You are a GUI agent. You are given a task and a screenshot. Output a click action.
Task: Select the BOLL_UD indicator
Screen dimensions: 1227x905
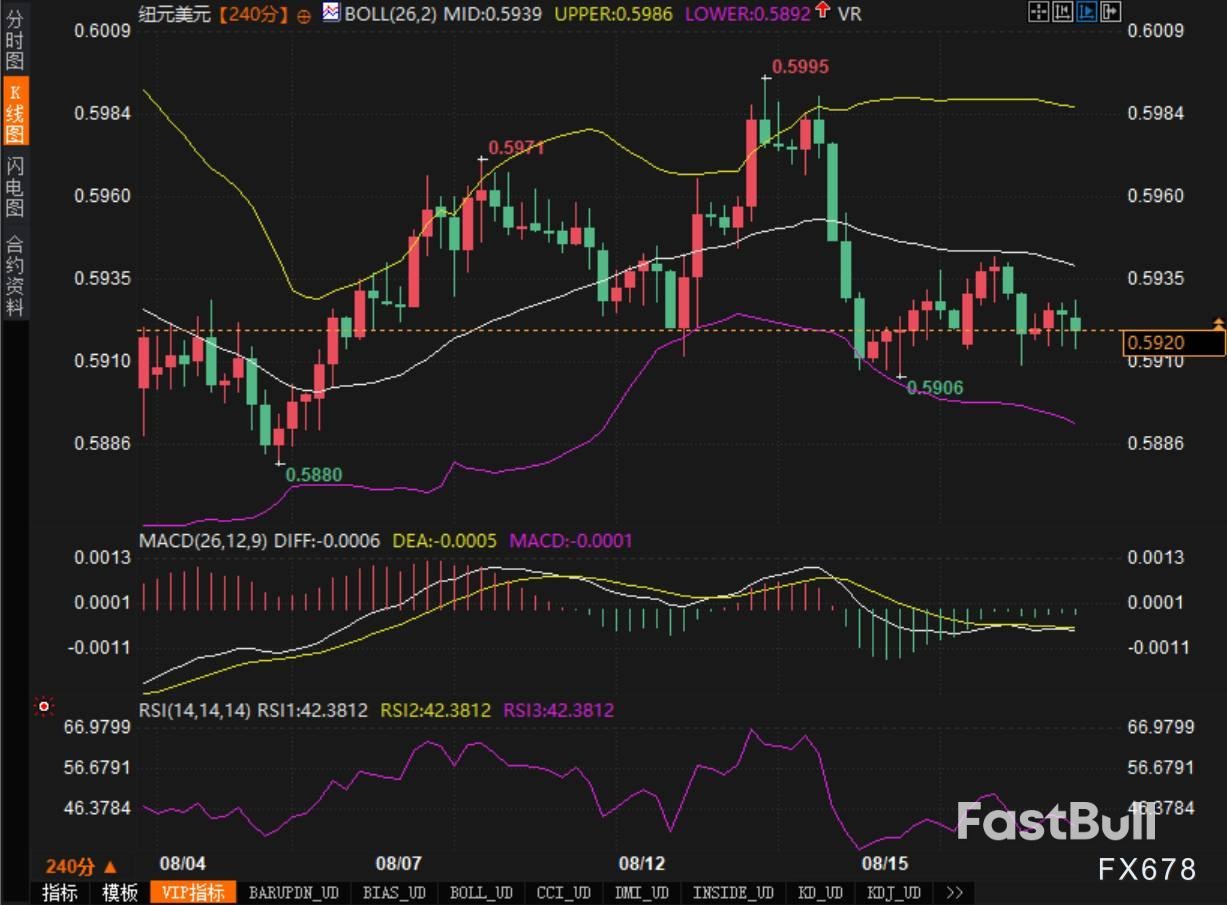481,892
